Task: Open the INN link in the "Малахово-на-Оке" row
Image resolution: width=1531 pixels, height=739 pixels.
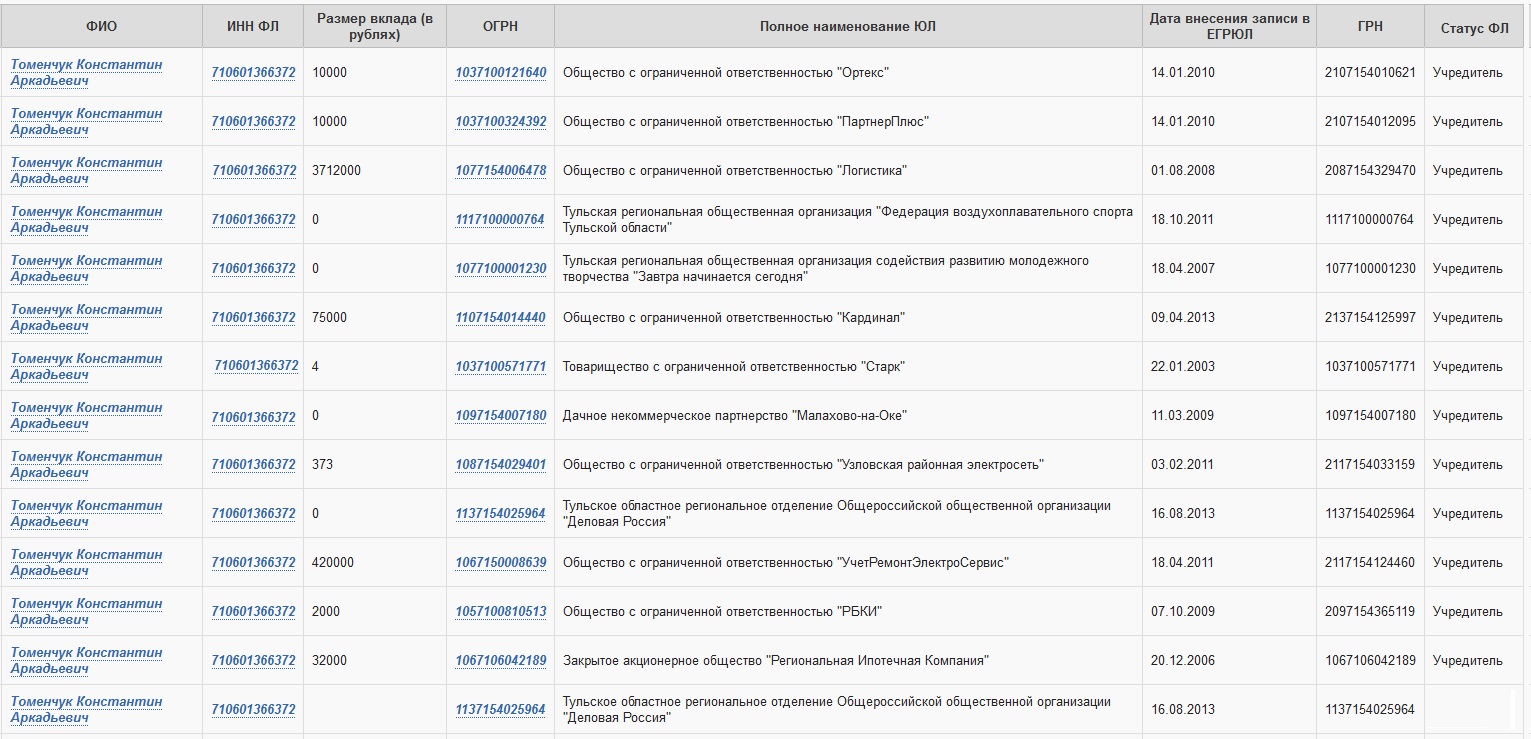Action: click(253, 416)
